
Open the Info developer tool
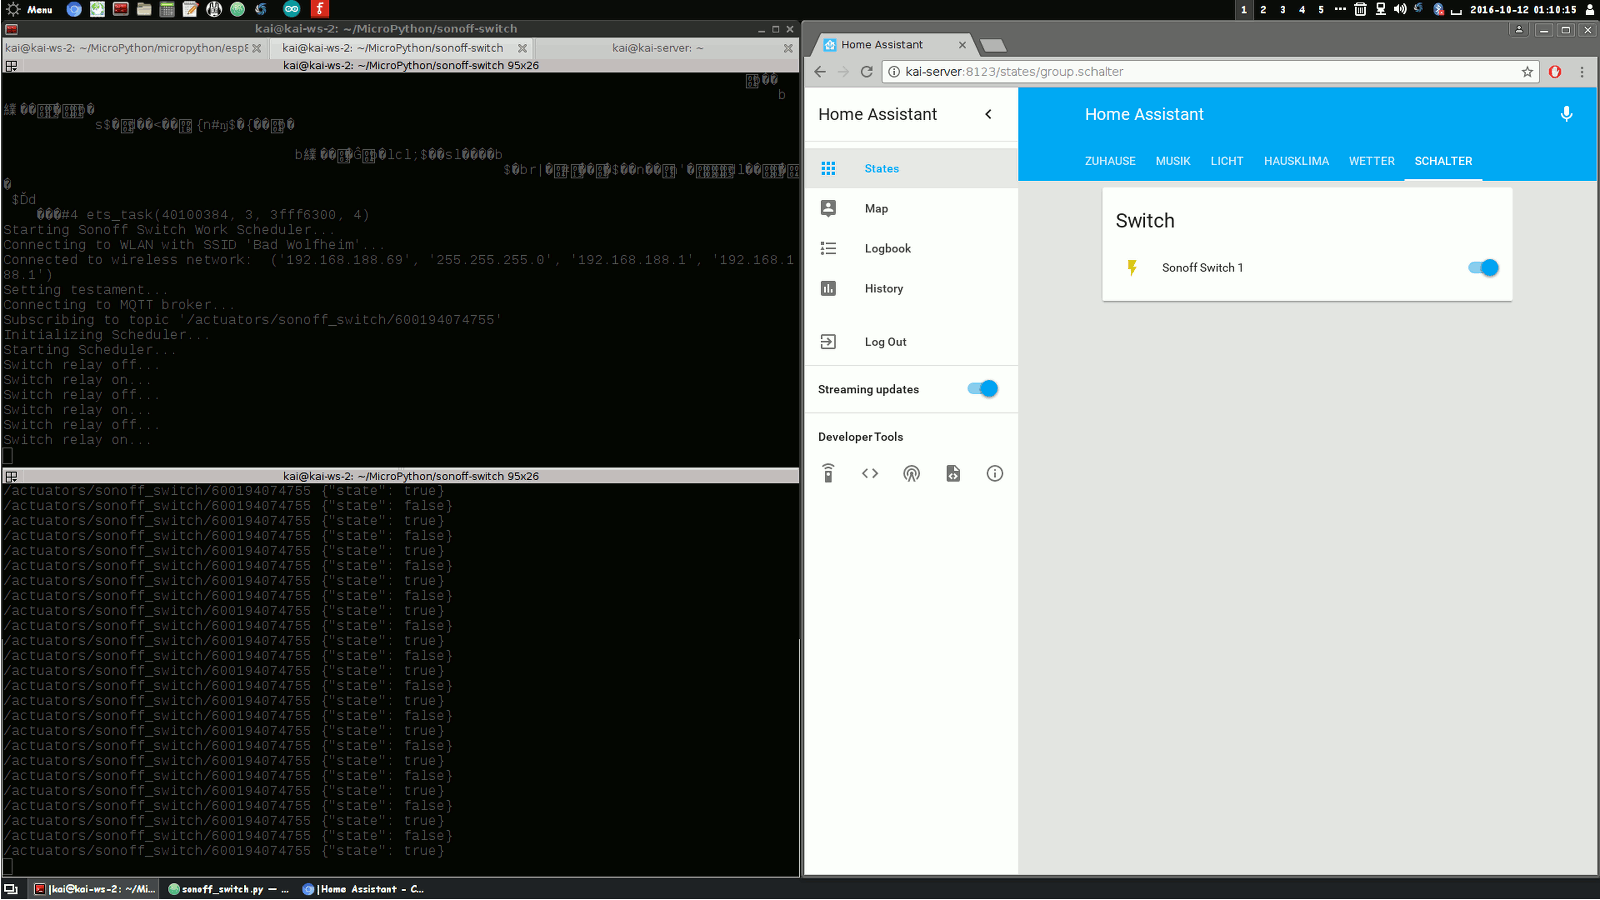[x=994, y=474]
